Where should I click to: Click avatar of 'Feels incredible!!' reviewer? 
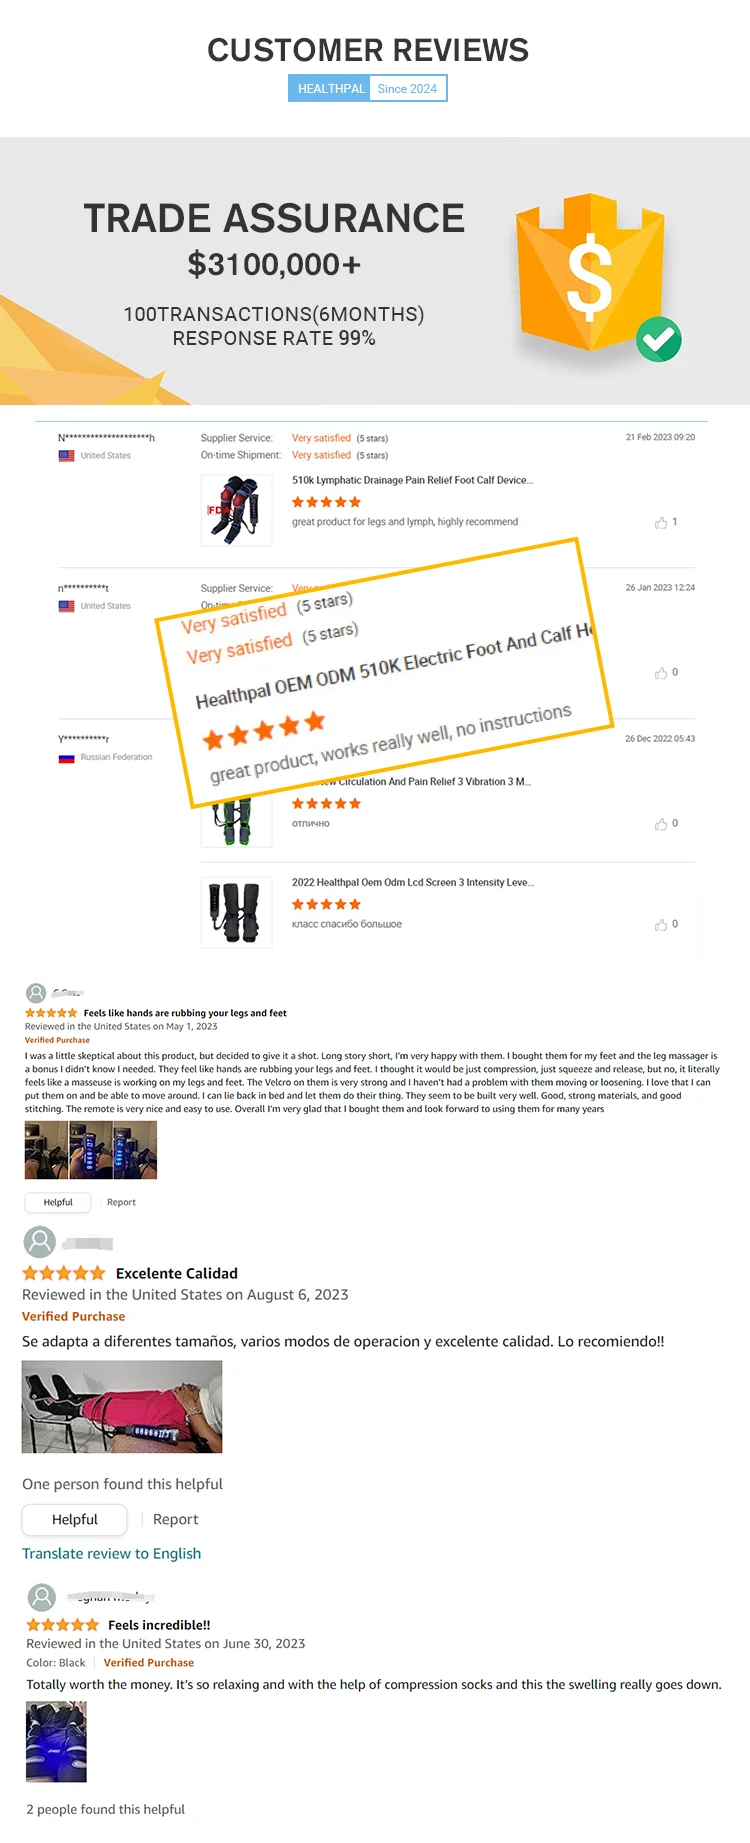(41, 1596)
